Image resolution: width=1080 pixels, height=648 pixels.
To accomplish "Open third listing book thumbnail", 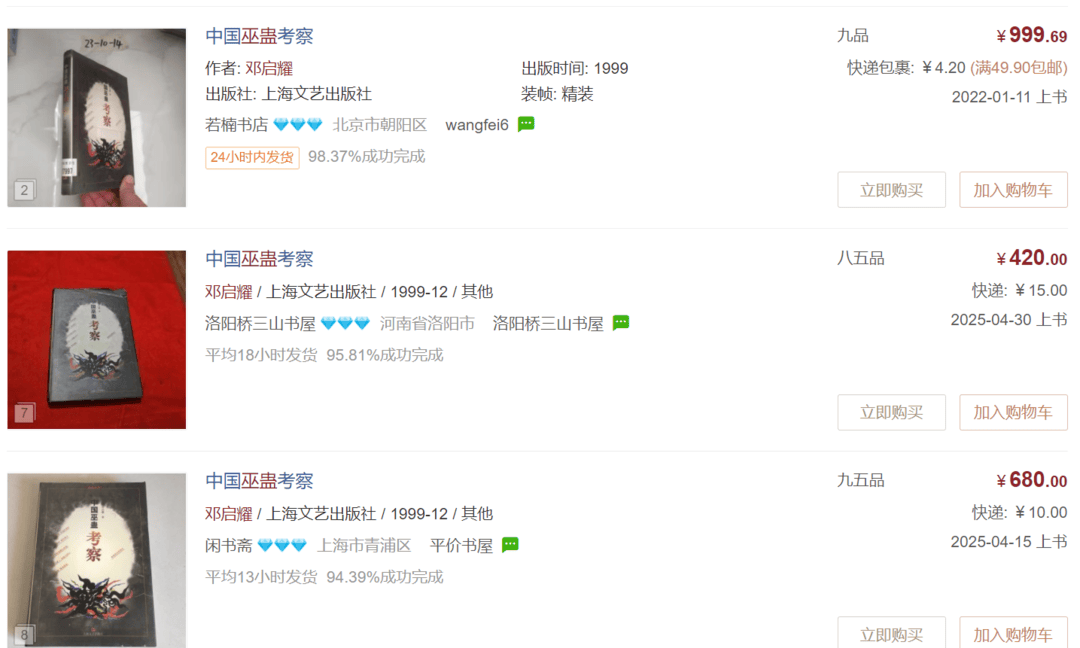I will (96, 561).
